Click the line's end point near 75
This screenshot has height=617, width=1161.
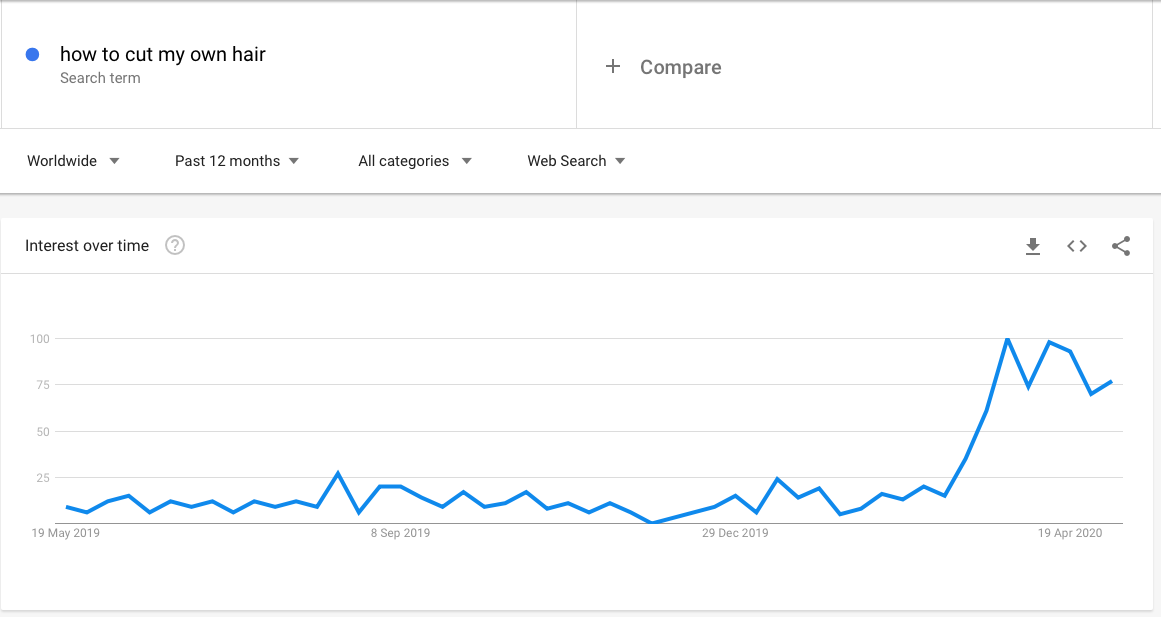click(x=1111, y=381)
